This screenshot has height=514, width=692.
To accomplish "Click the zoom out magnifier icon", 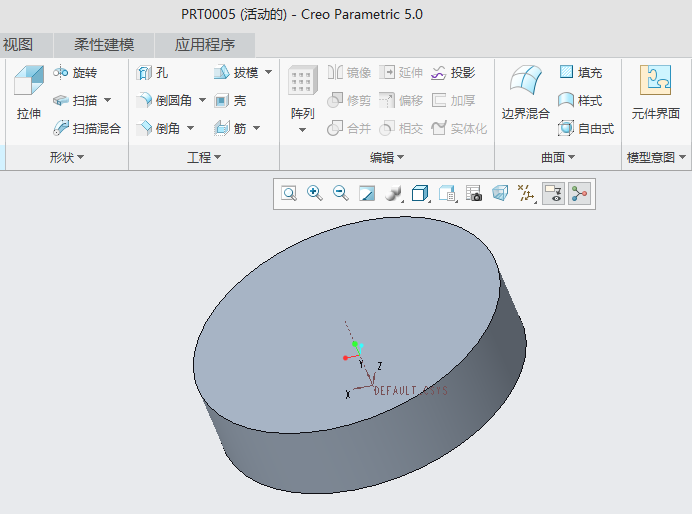I will (341, 194).
